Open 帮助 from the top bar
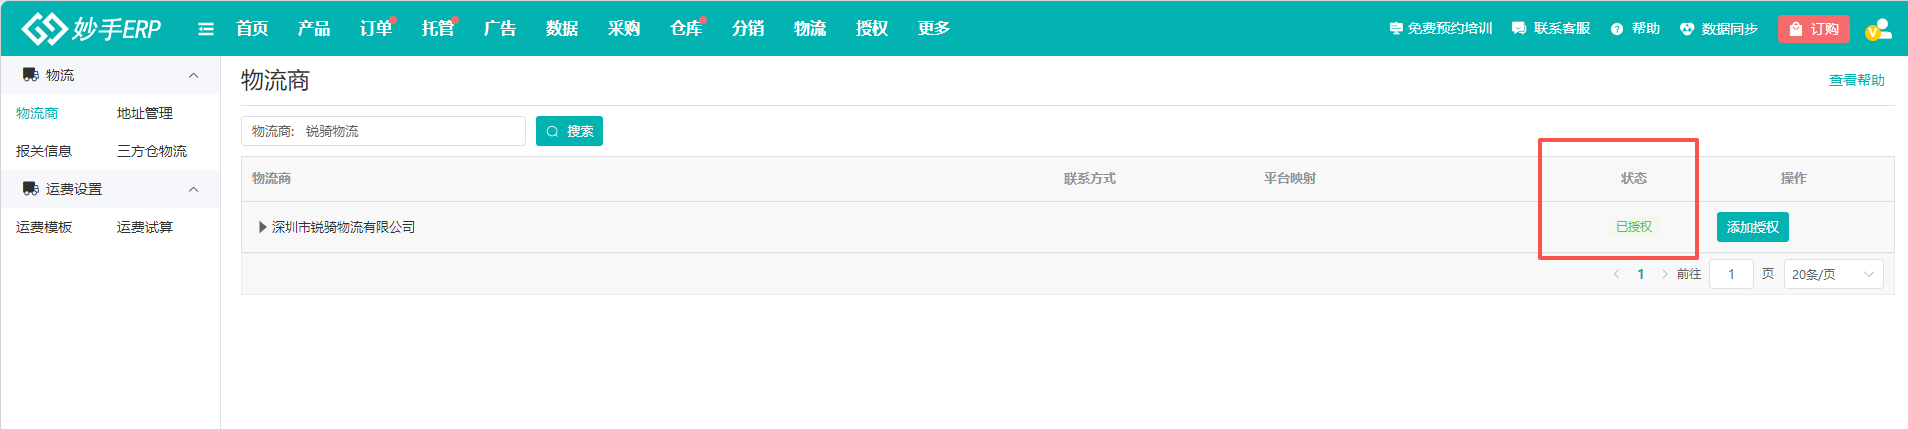1908x429 pixels. (x=1635, y=29)
